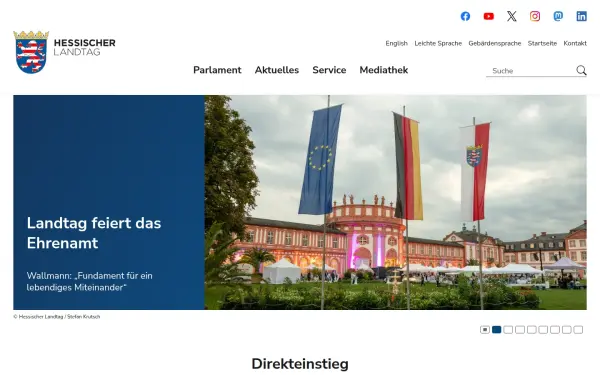
Task: Open the Mastodon profile icon
Action: [558, 16]
